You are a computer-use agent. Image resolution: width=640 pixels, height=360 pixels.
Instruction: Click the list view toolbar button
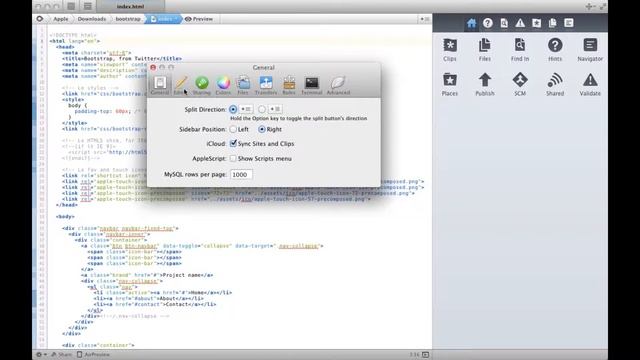pyautogui.click(x=87, y=6)
